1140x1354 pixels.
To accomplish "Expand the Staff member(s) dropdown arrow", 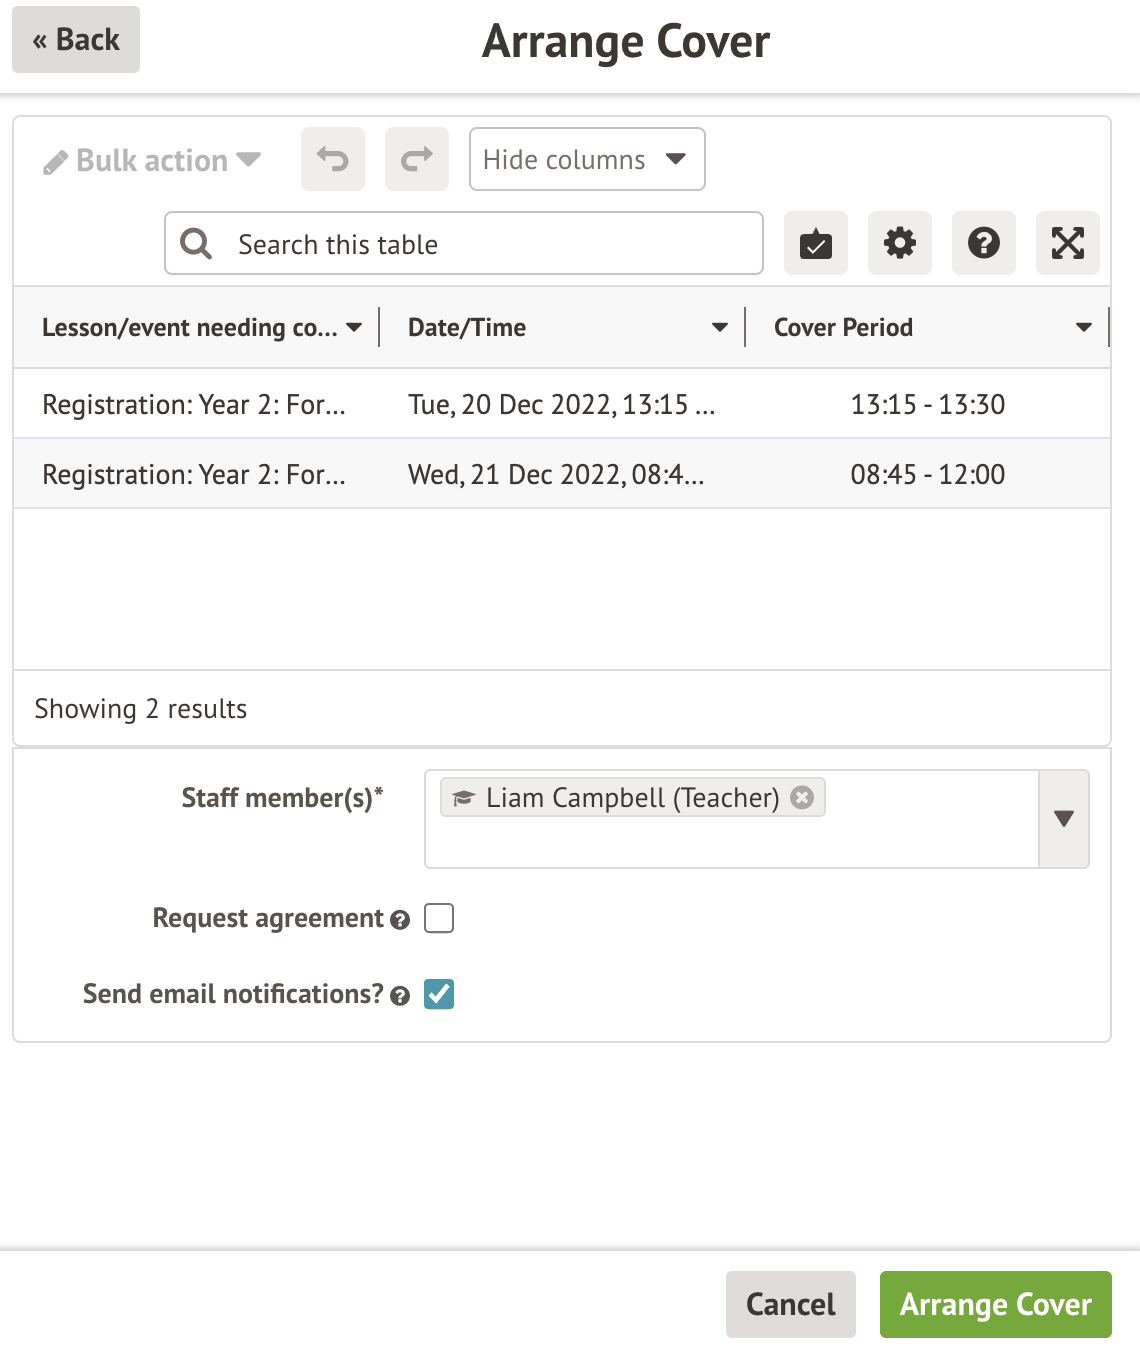I will point(1063,819).
